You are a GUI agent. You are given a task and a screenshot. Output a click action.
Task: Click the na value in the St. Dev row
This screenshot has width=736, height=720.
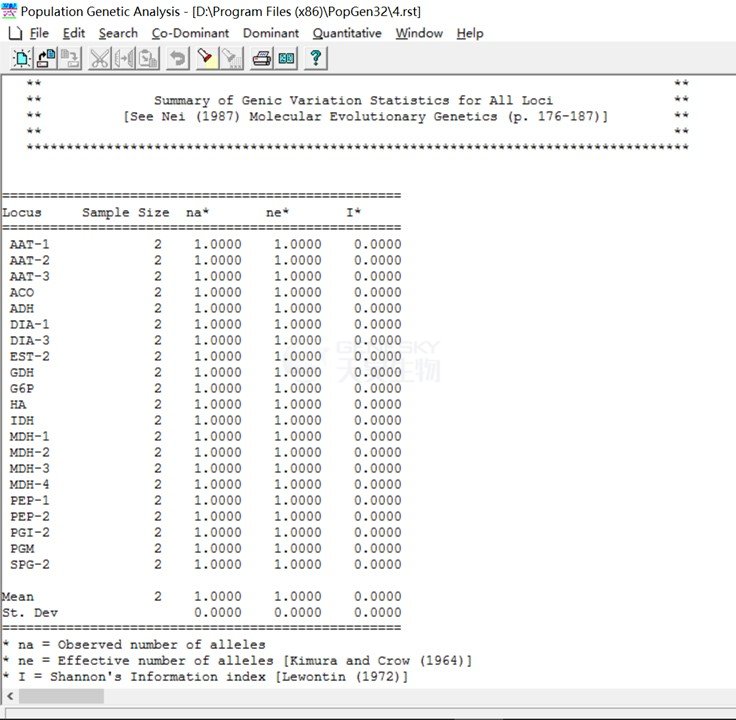click(x=218, y=613)
